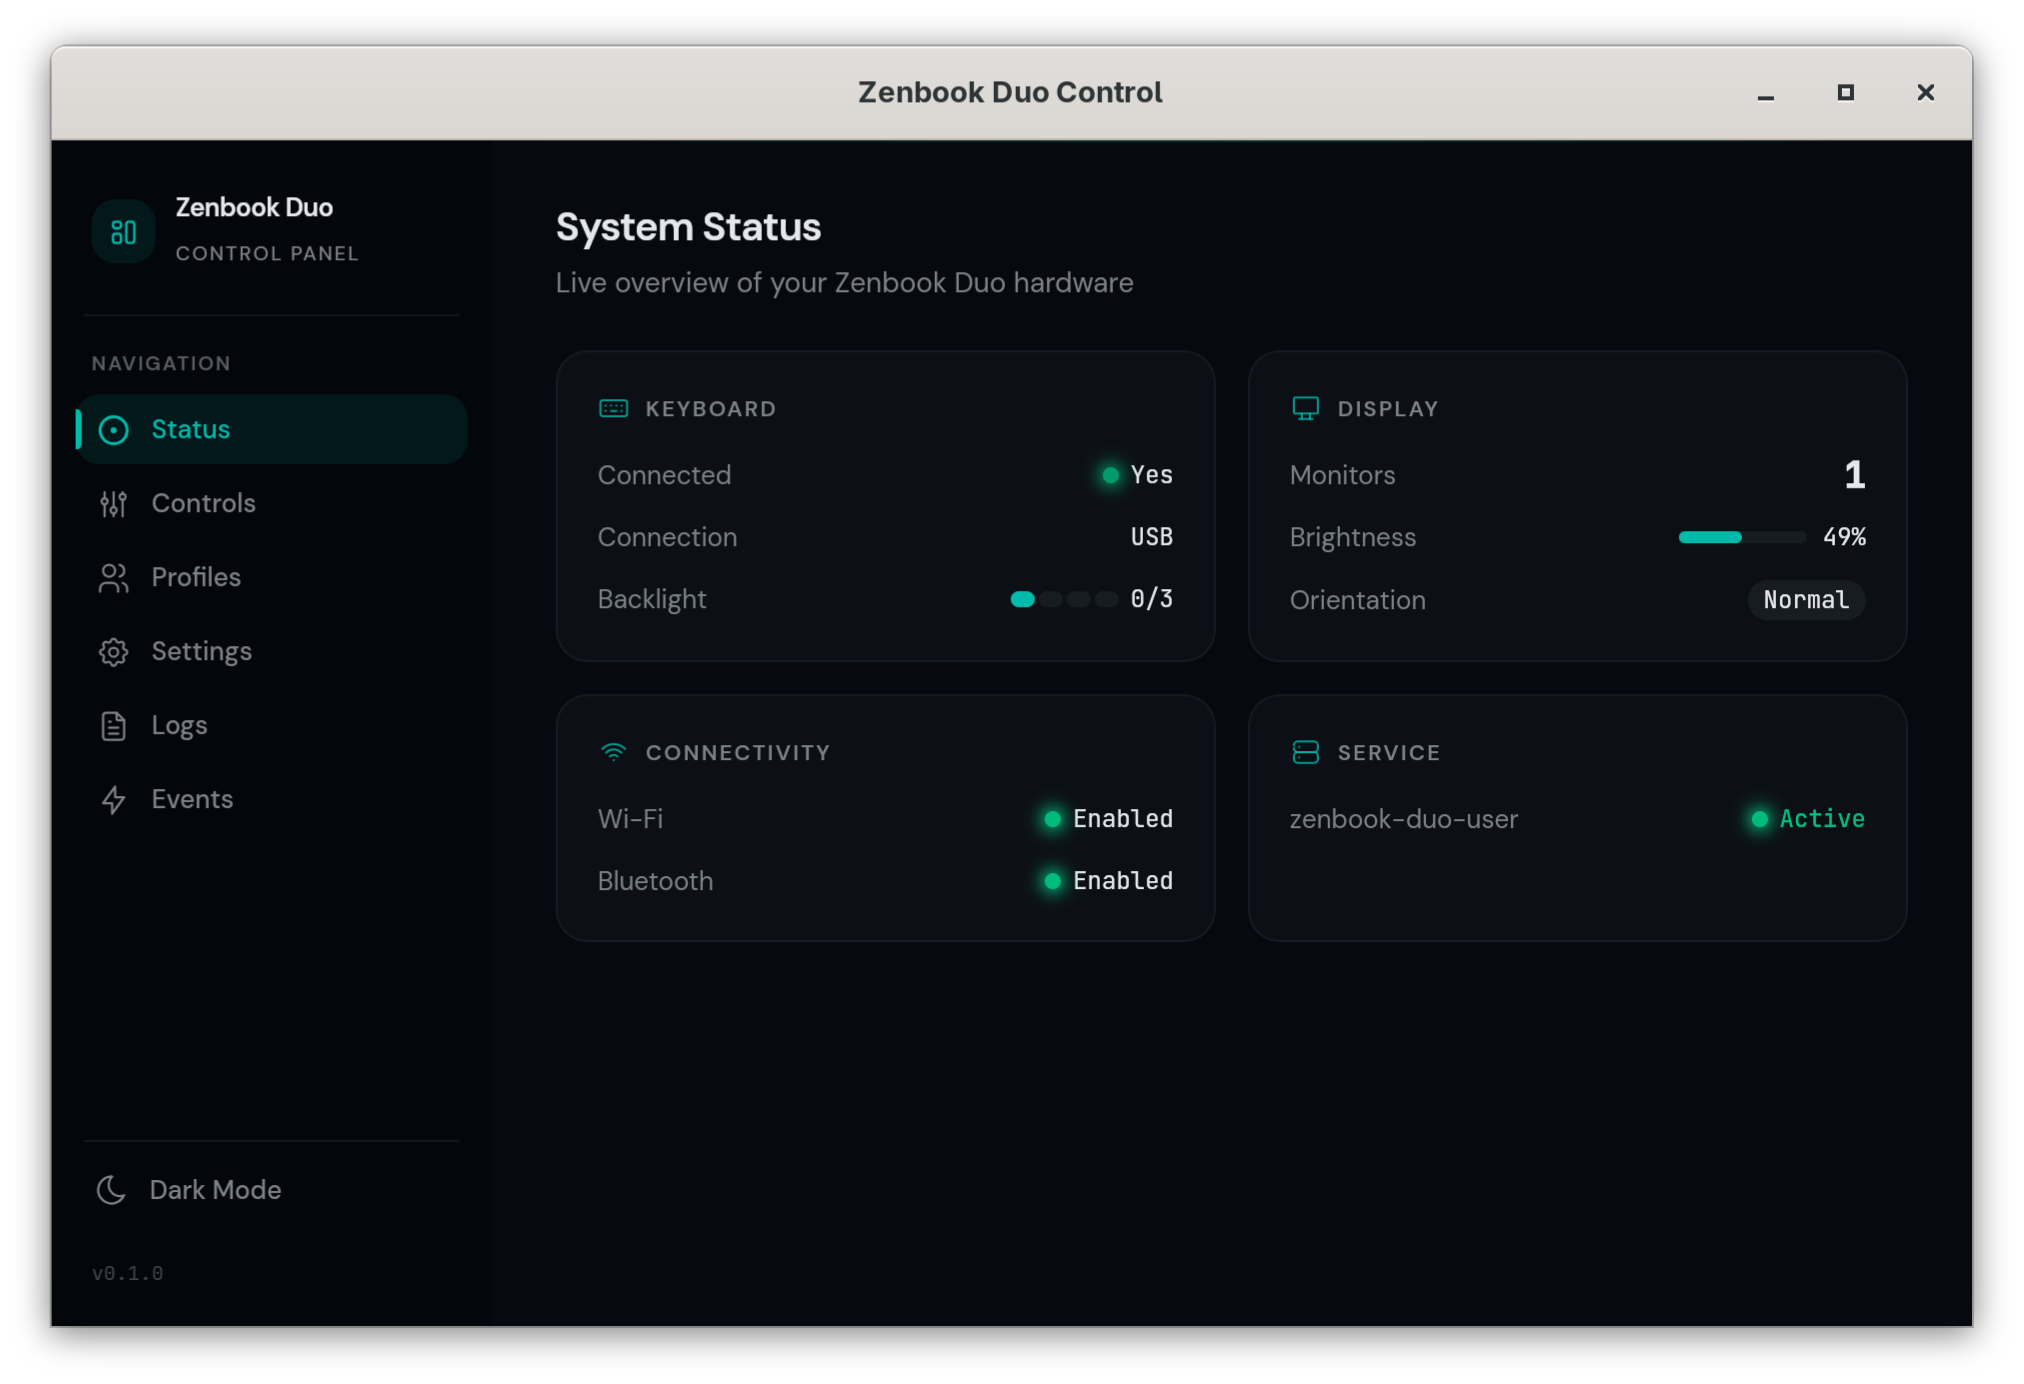Open the Logs view
The width and height of the screenshot is (2024, 1384).
point(272,726)
